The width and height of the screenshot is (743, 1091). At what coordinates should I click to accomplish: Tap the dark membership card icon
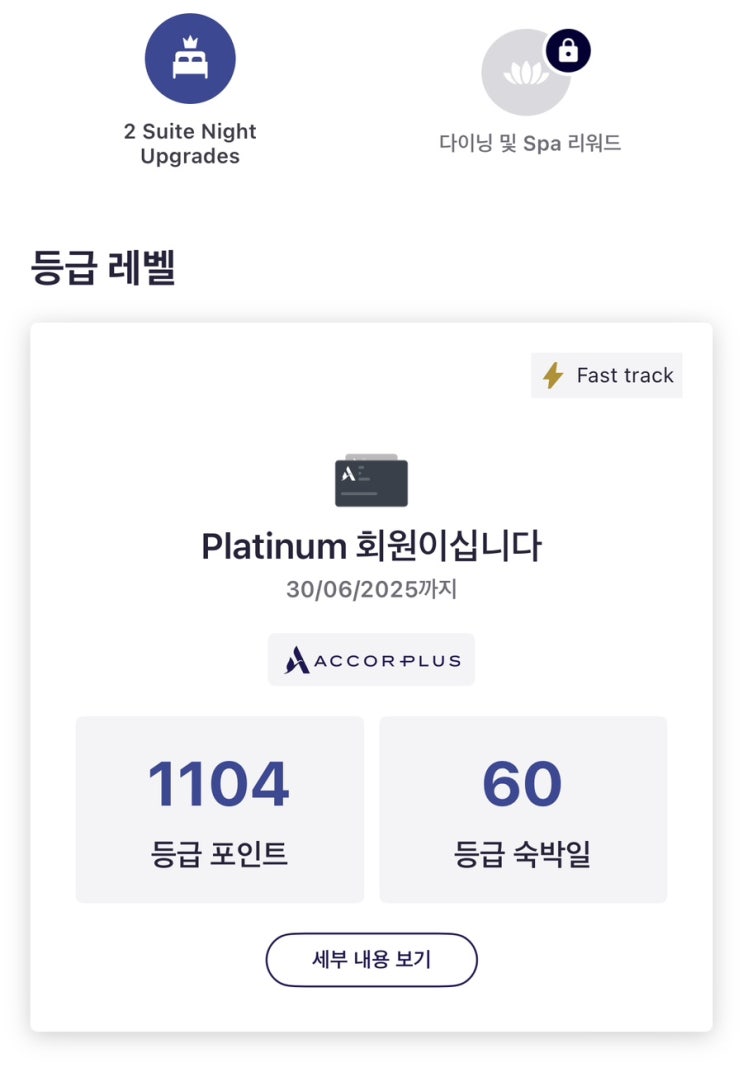click(x=371, y=481)
